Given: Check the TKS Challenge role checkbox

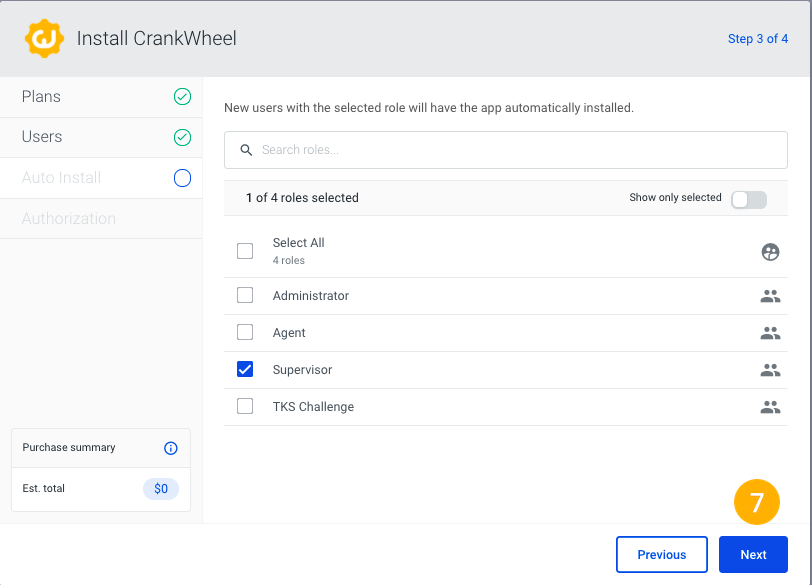Looking at the screenshot, I should tap(245, 406).
